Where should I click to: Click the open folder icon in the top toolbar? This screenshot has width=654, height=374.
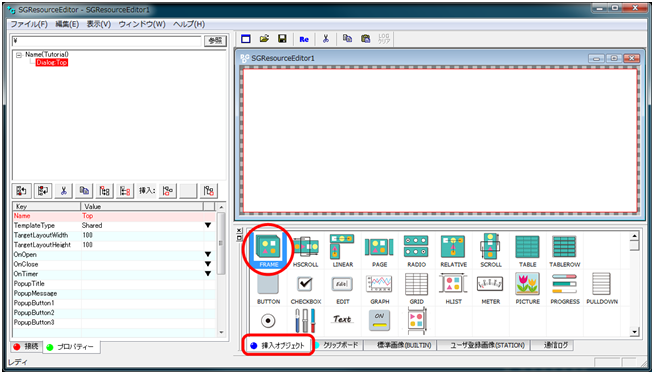pyautogui.click(x=264, y=39)
